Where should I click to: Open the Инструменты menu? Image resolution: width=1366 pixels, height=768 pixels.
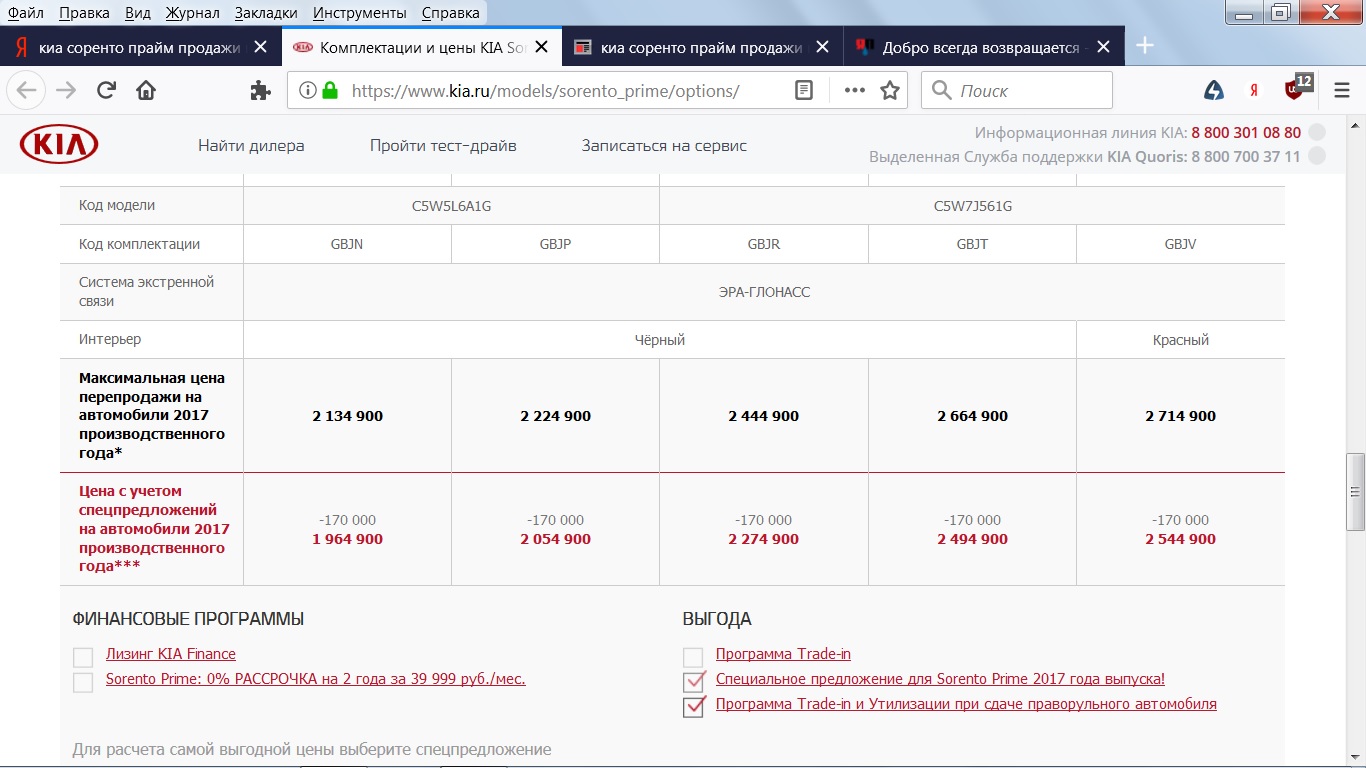[359, 13]
